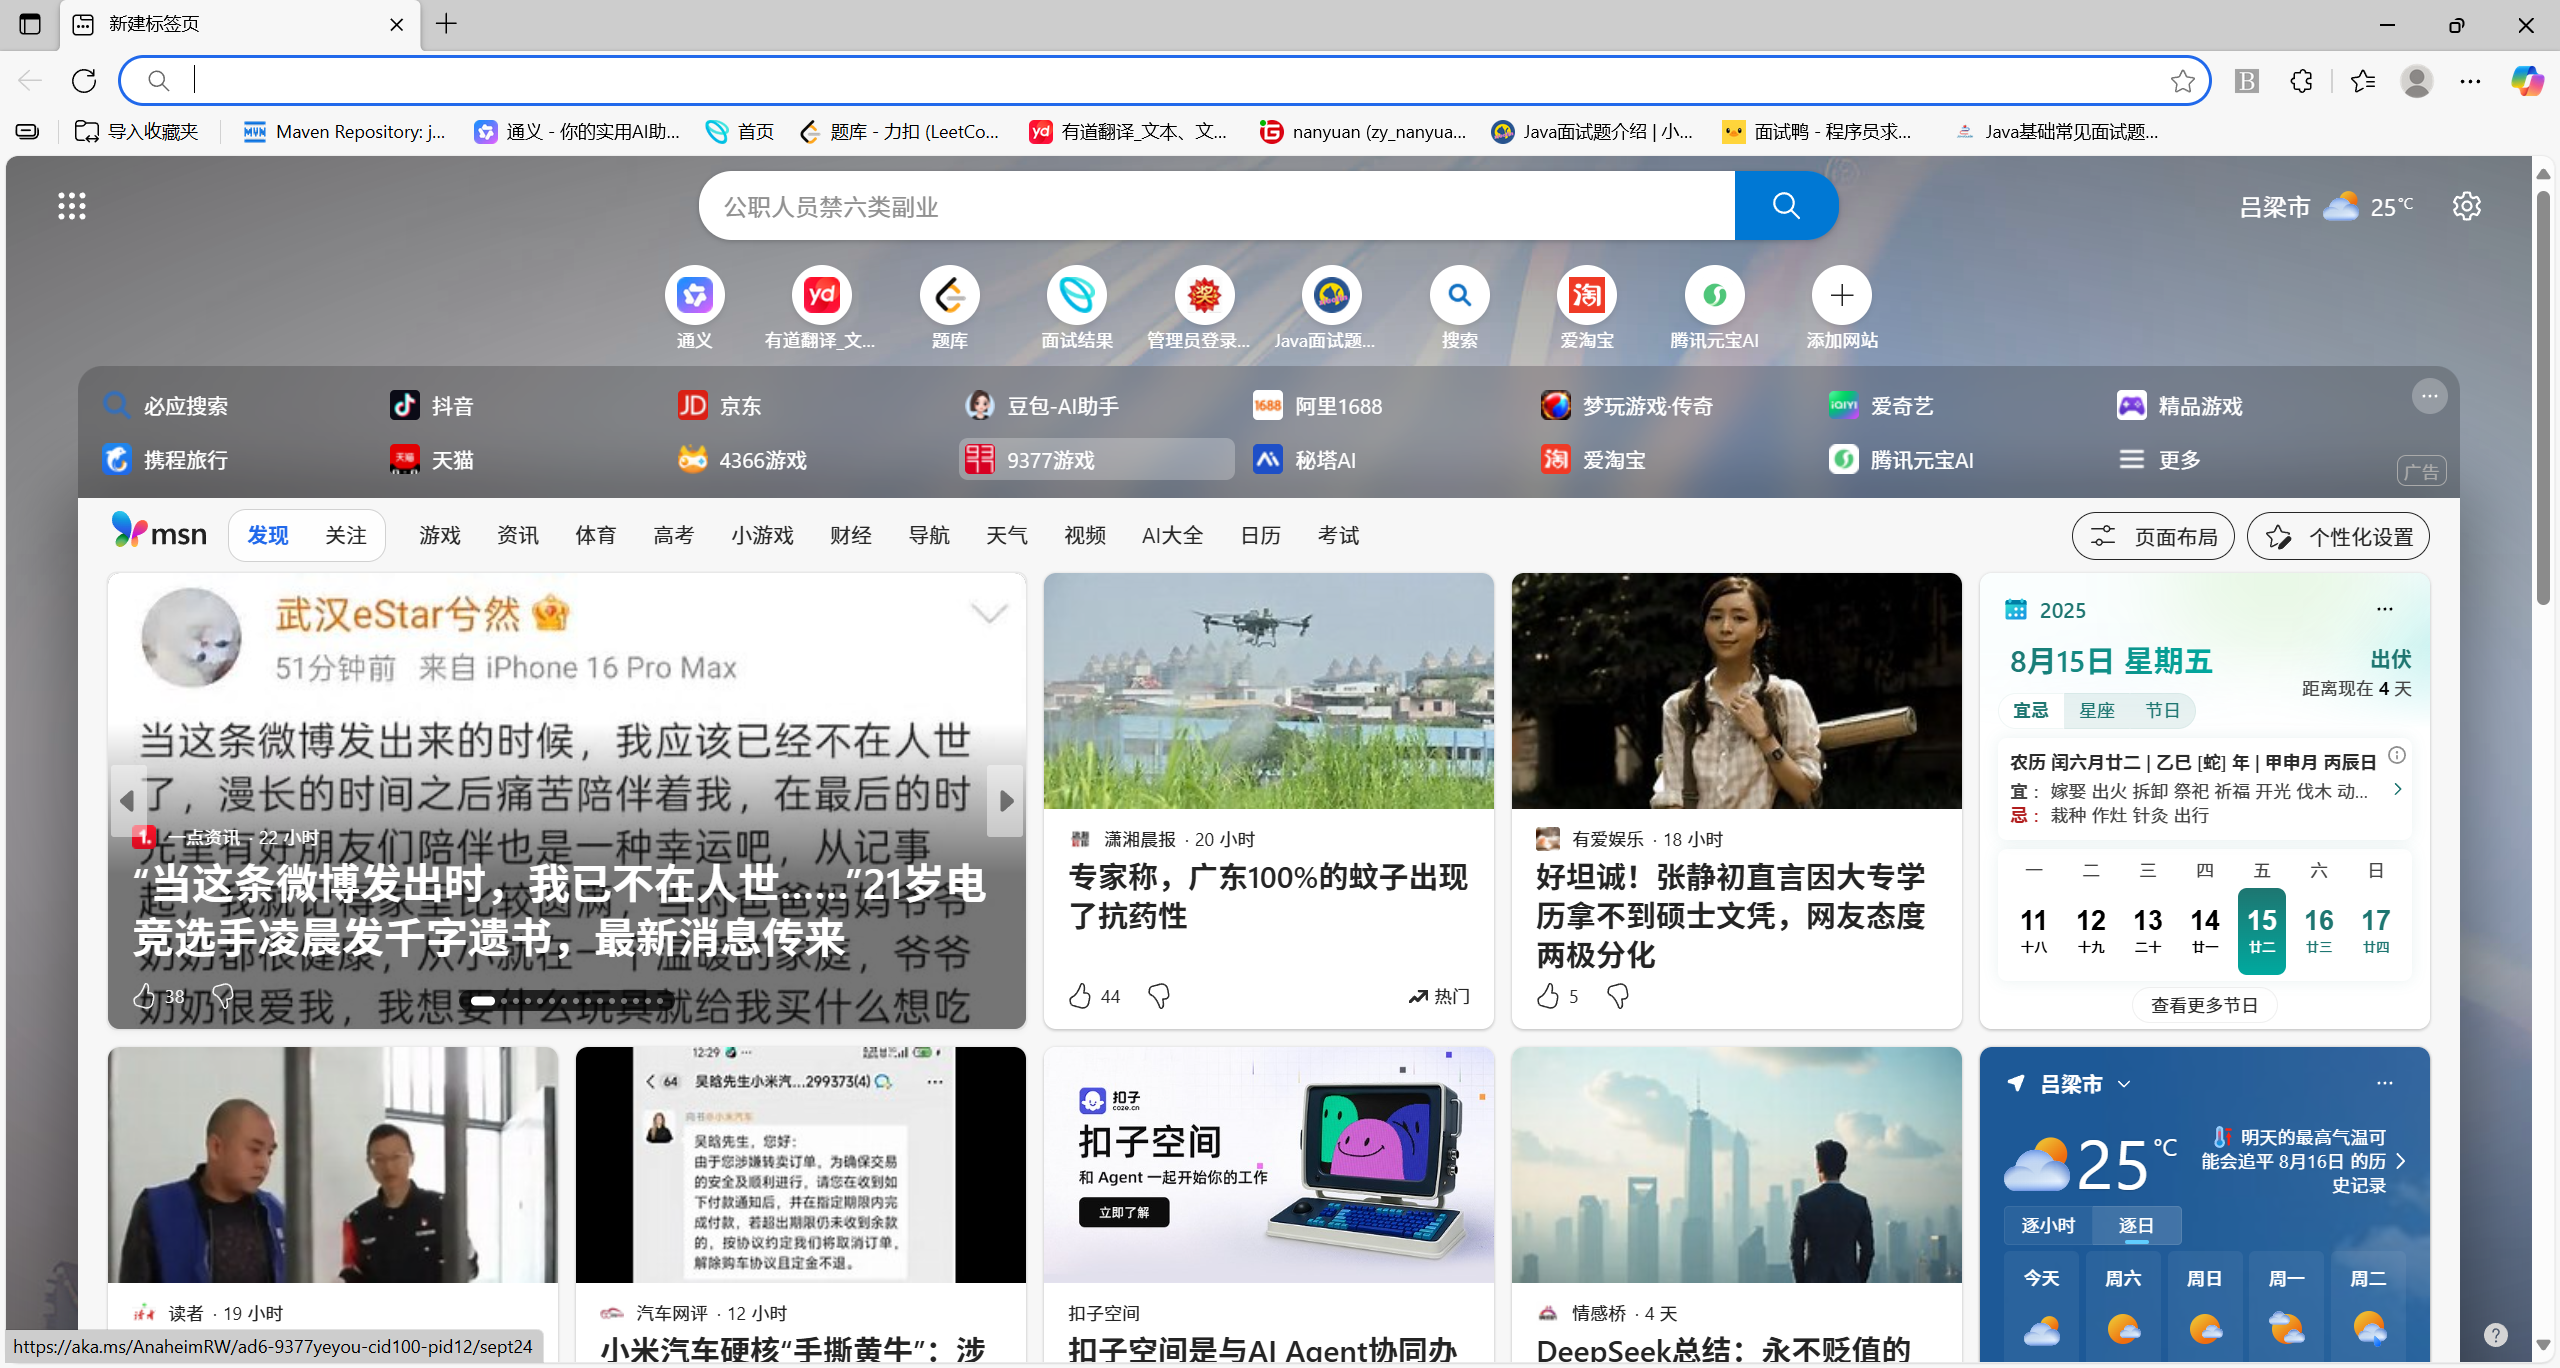Dislike the 张静初 article with thumbs down
This screenshot has height=1368, width=2560.
tap(1618, 996)
